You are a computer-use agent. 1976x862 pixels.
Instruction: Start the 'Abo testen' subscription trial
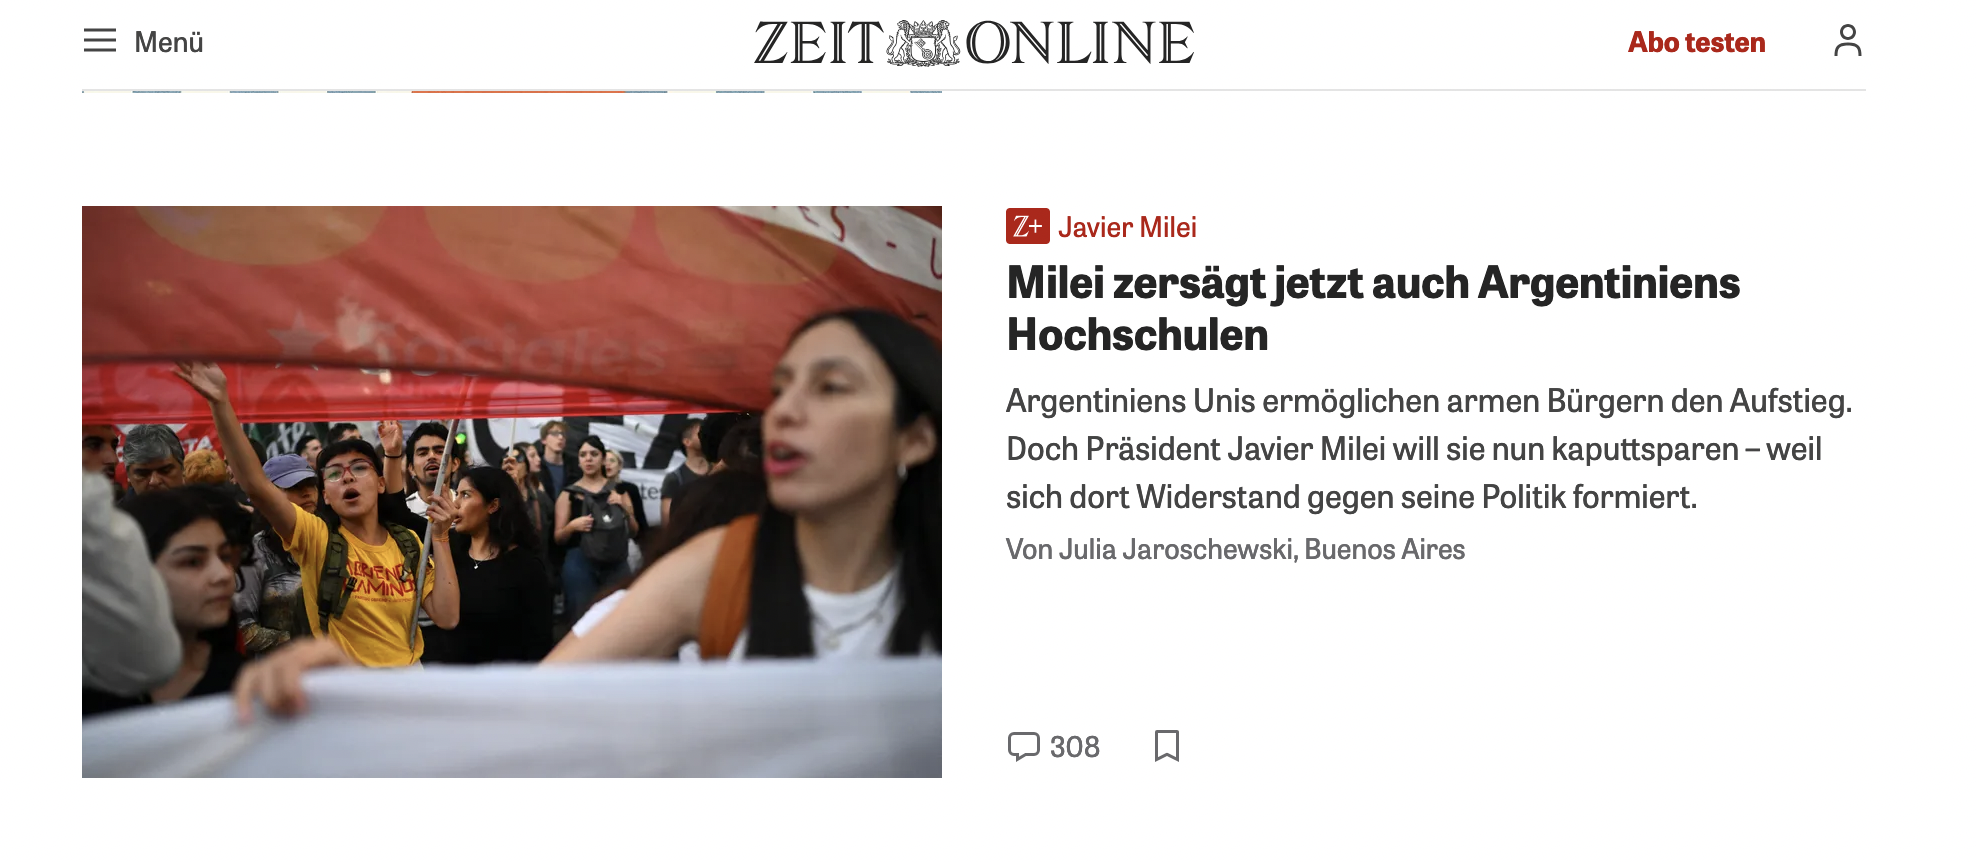(x=1696, y=42)
